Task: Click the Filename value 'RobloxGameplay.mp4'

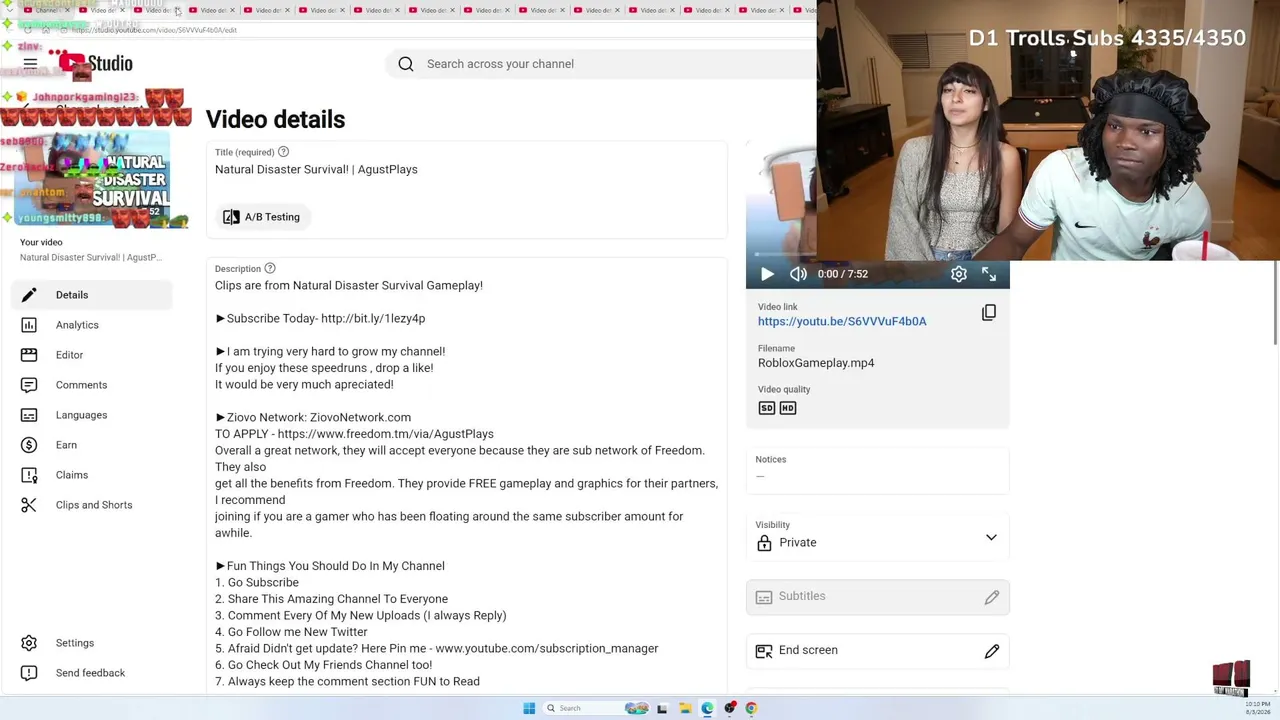Action: [816, 363]
